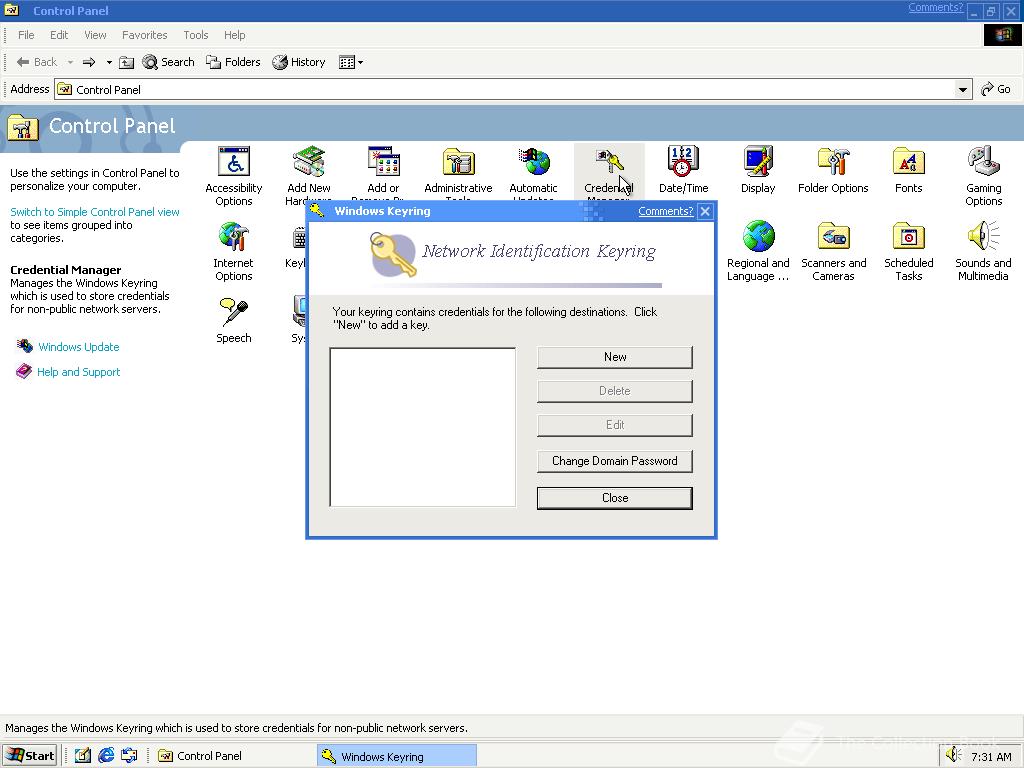Open the Favorites menu

coord(144,35)
